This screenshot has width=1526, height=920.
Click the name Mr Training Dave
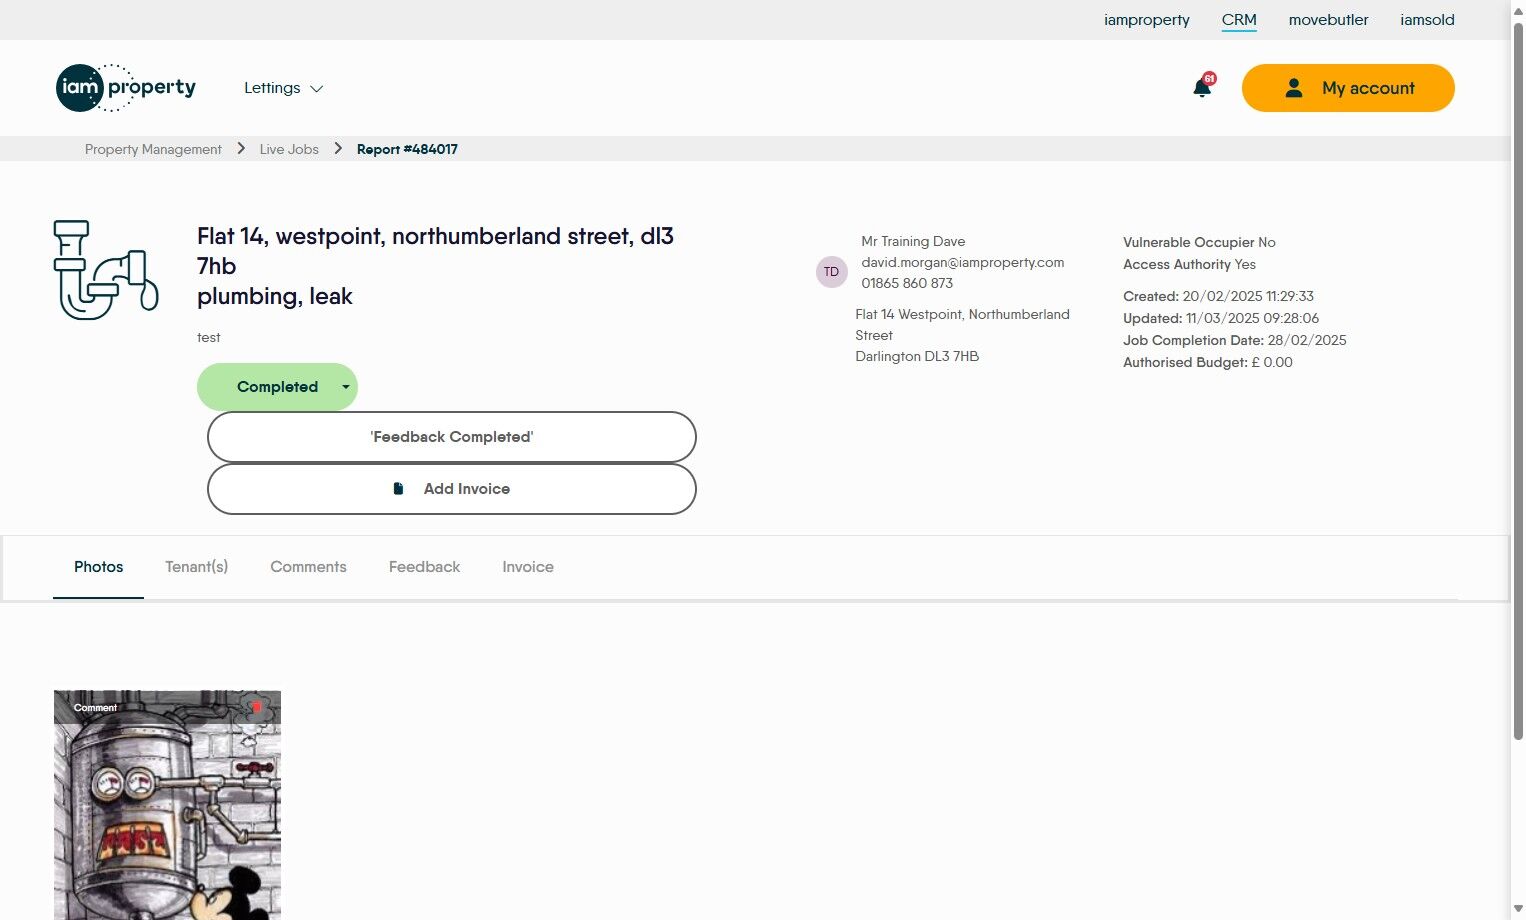pos(913,241)
